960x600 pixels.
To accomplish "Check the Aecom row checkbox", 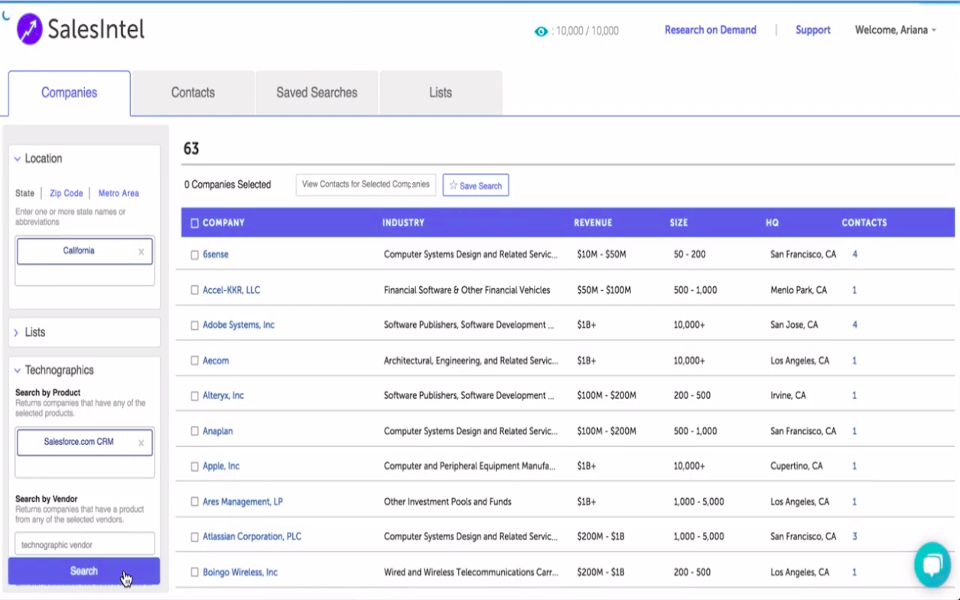I will (195, 361).
